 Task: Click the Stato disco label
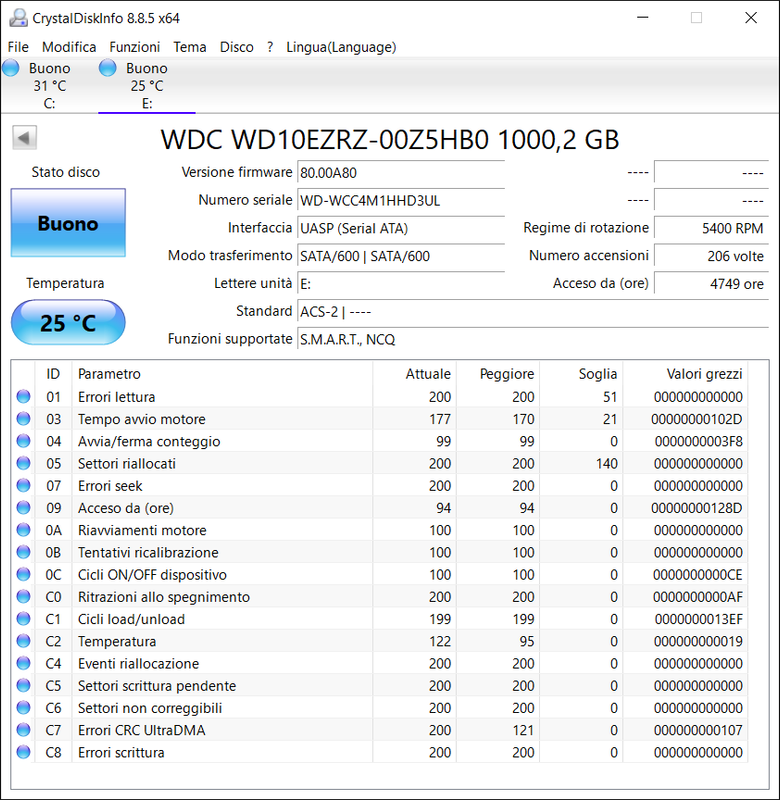pyautogui.click(x=66, y=172)
